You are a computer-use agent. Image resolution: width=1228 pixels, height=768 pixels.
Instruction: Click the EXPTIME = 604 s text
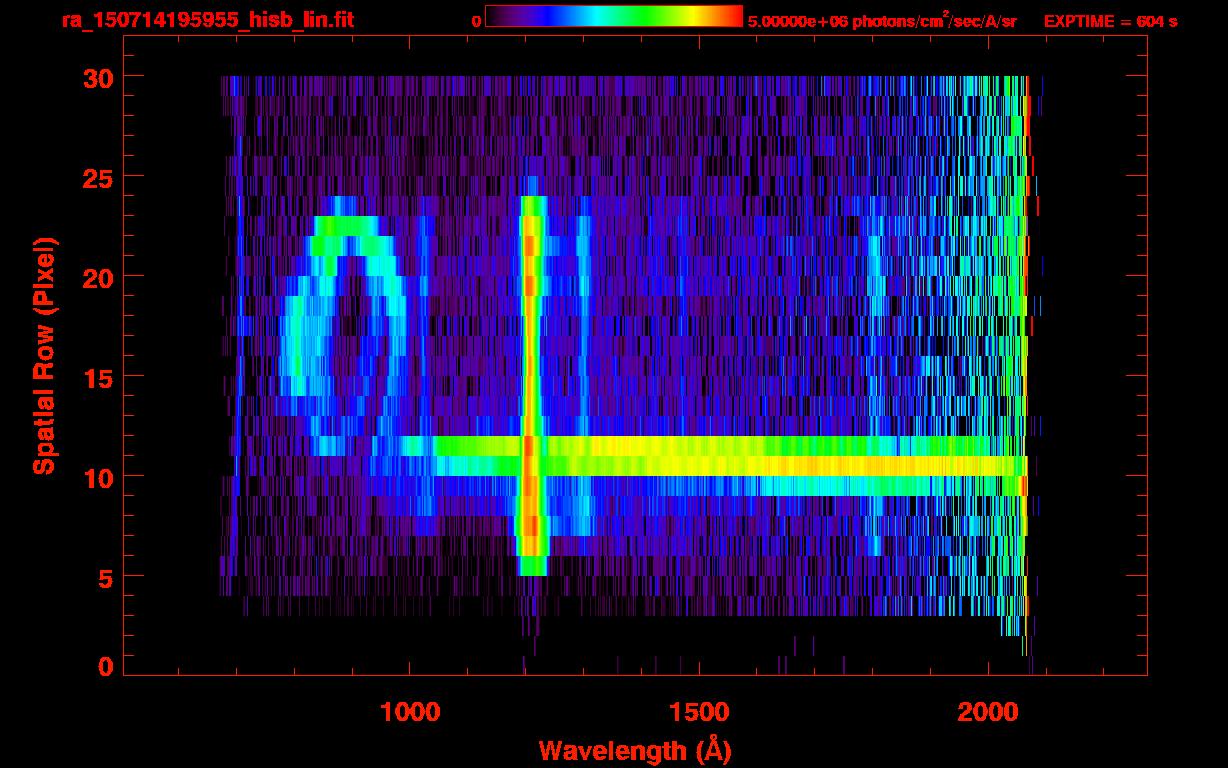pos(1110,21)
